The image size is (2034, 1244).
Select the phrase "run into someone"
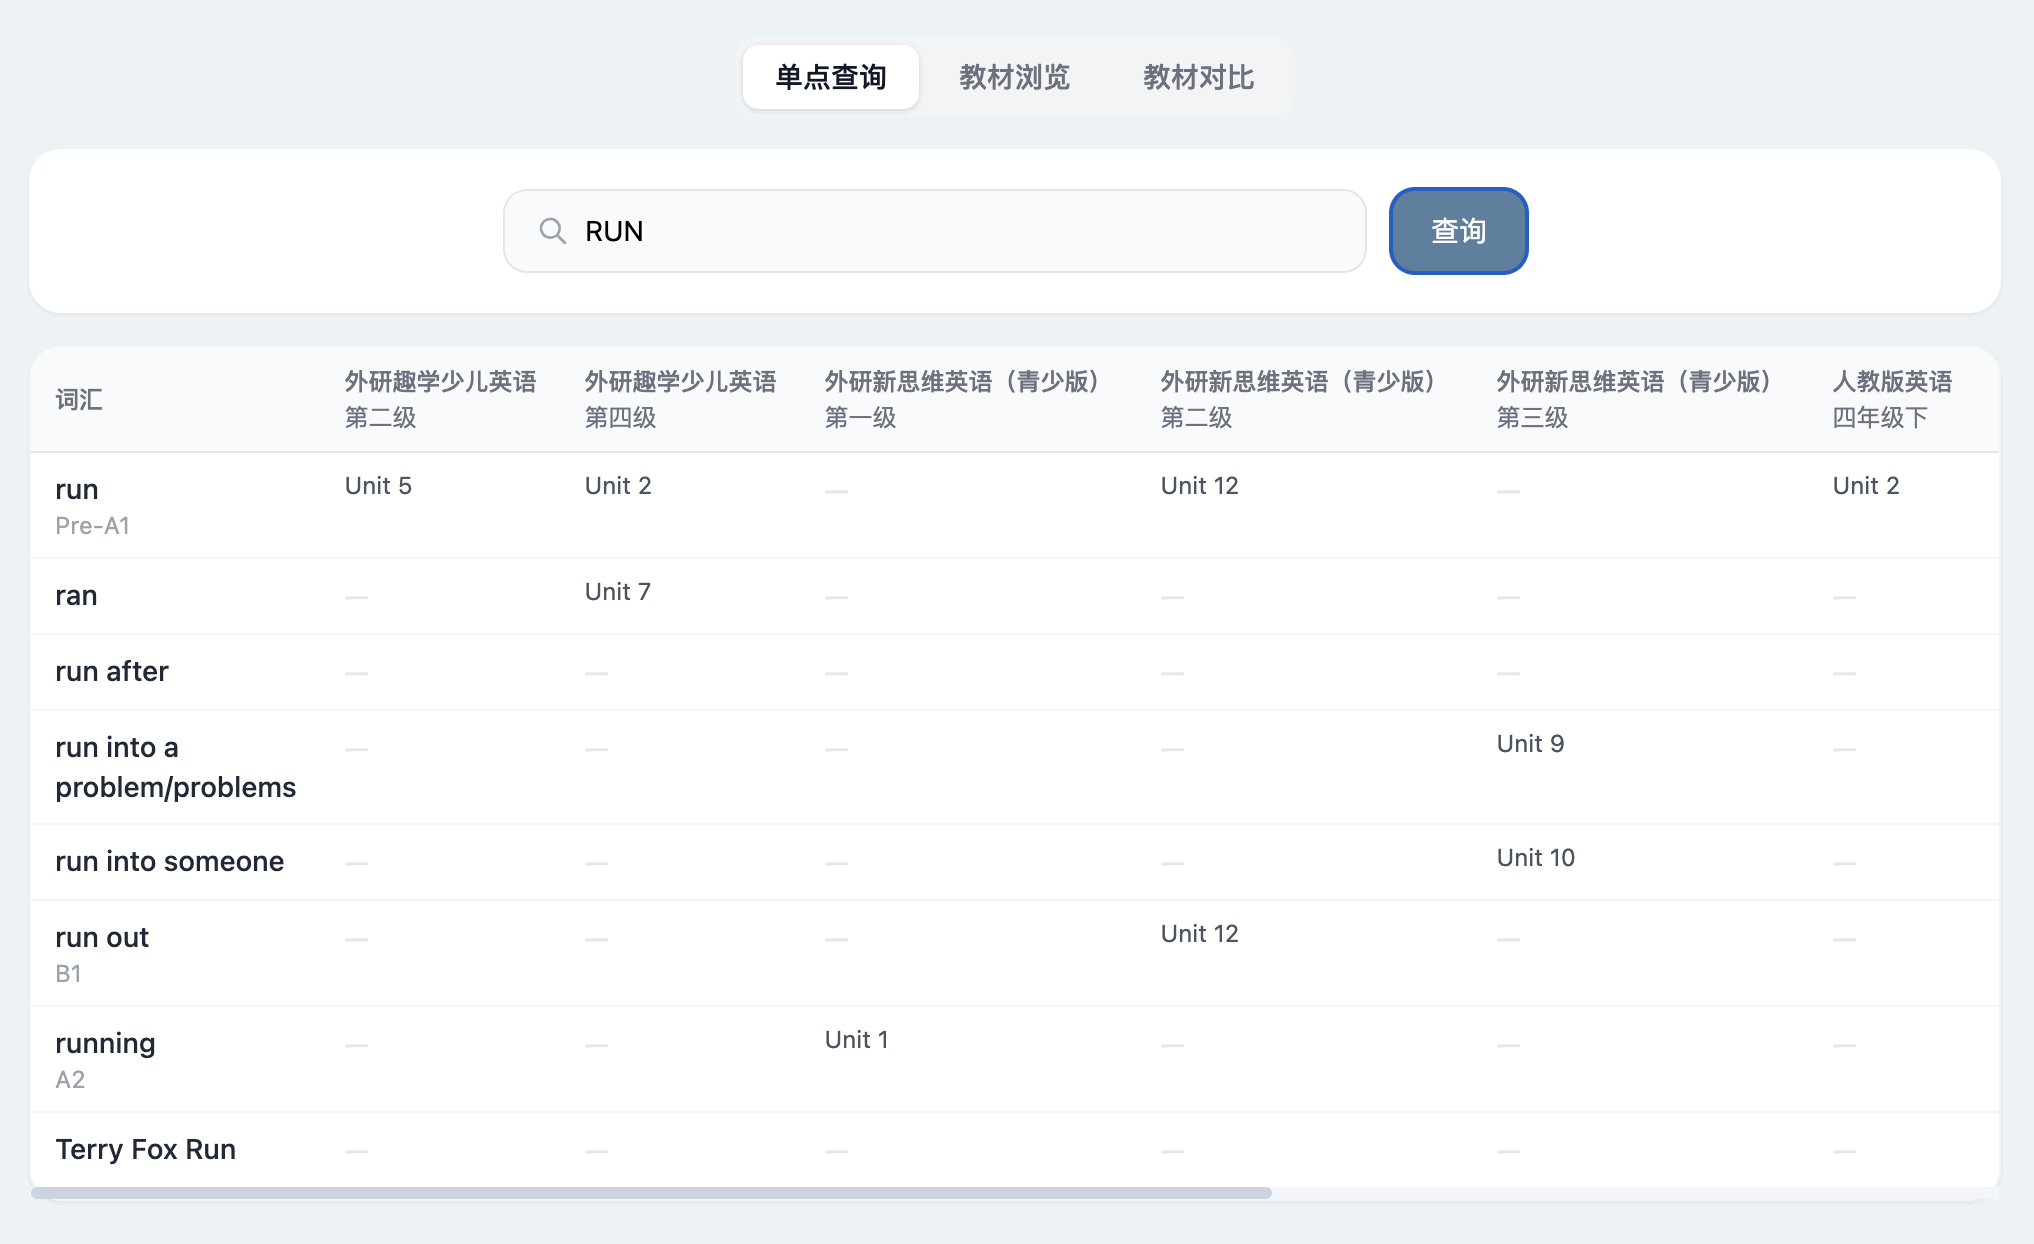170,861
